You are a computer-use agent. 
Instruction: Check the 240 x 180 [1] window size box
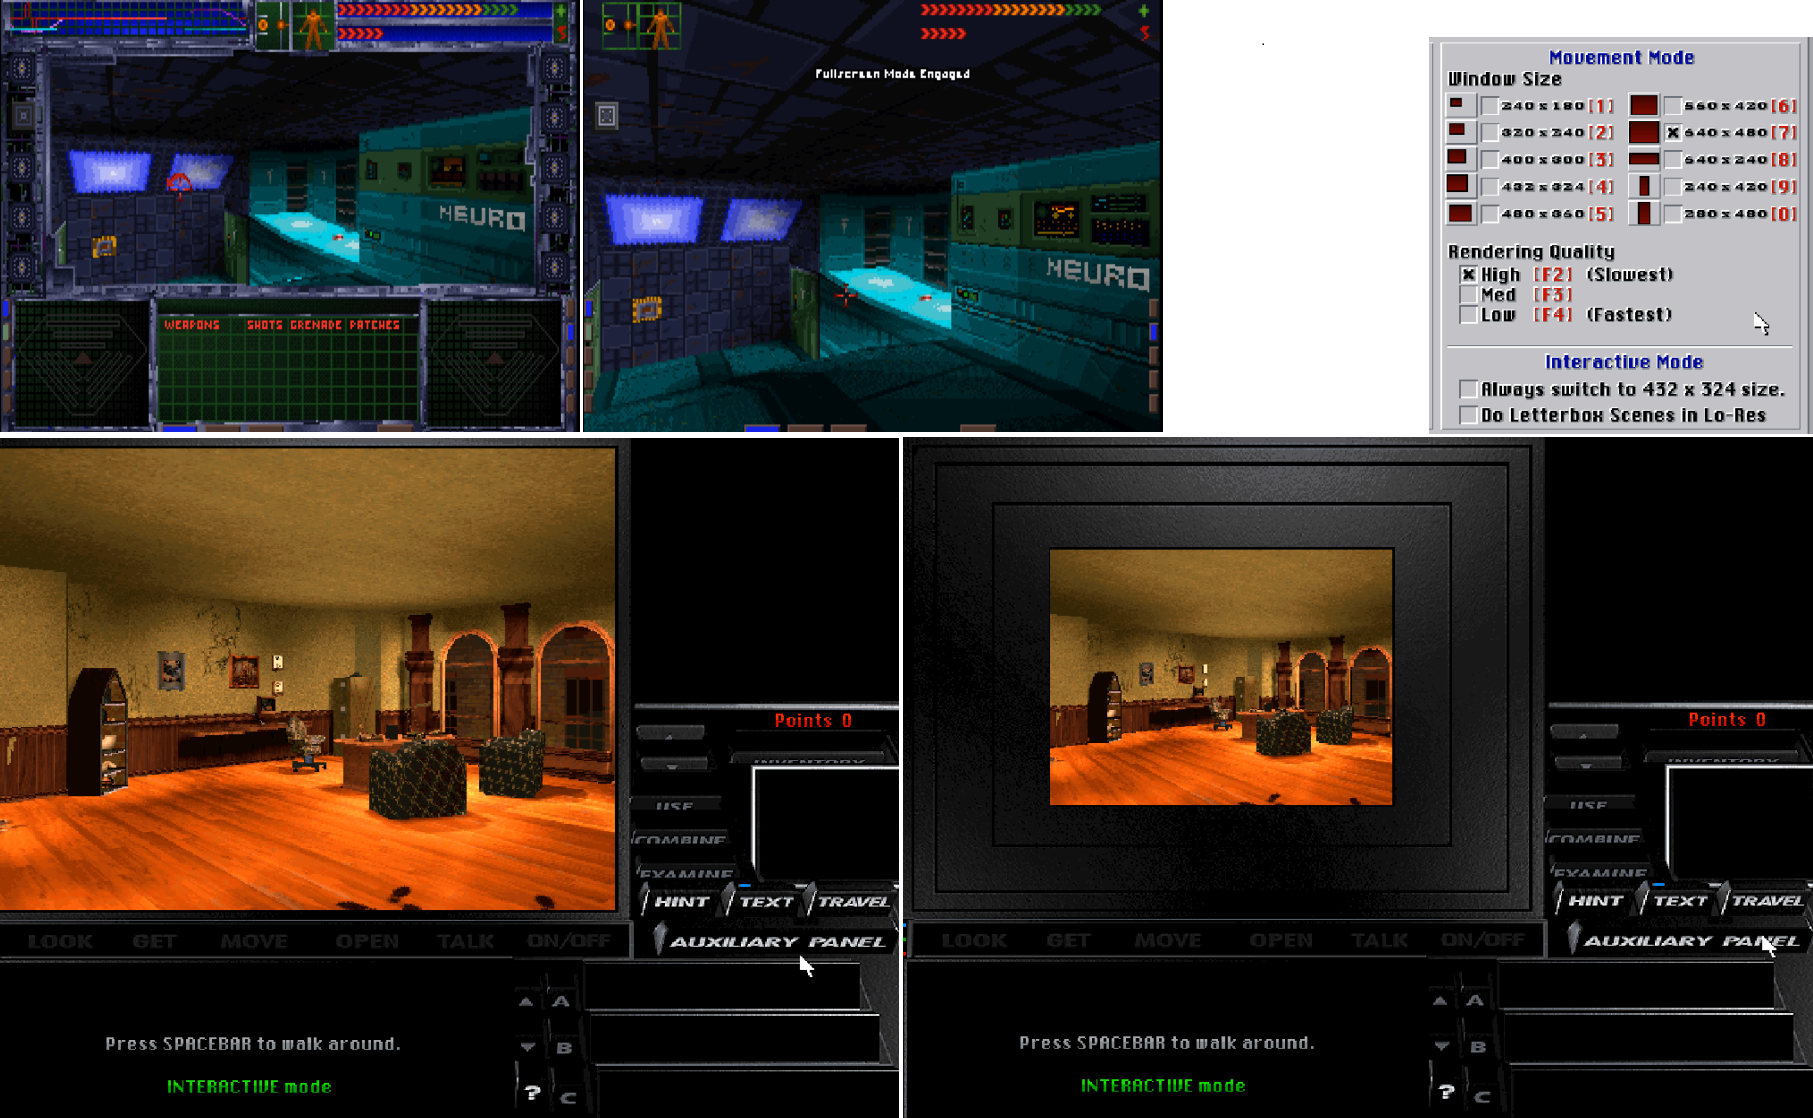pos(1490,106)
